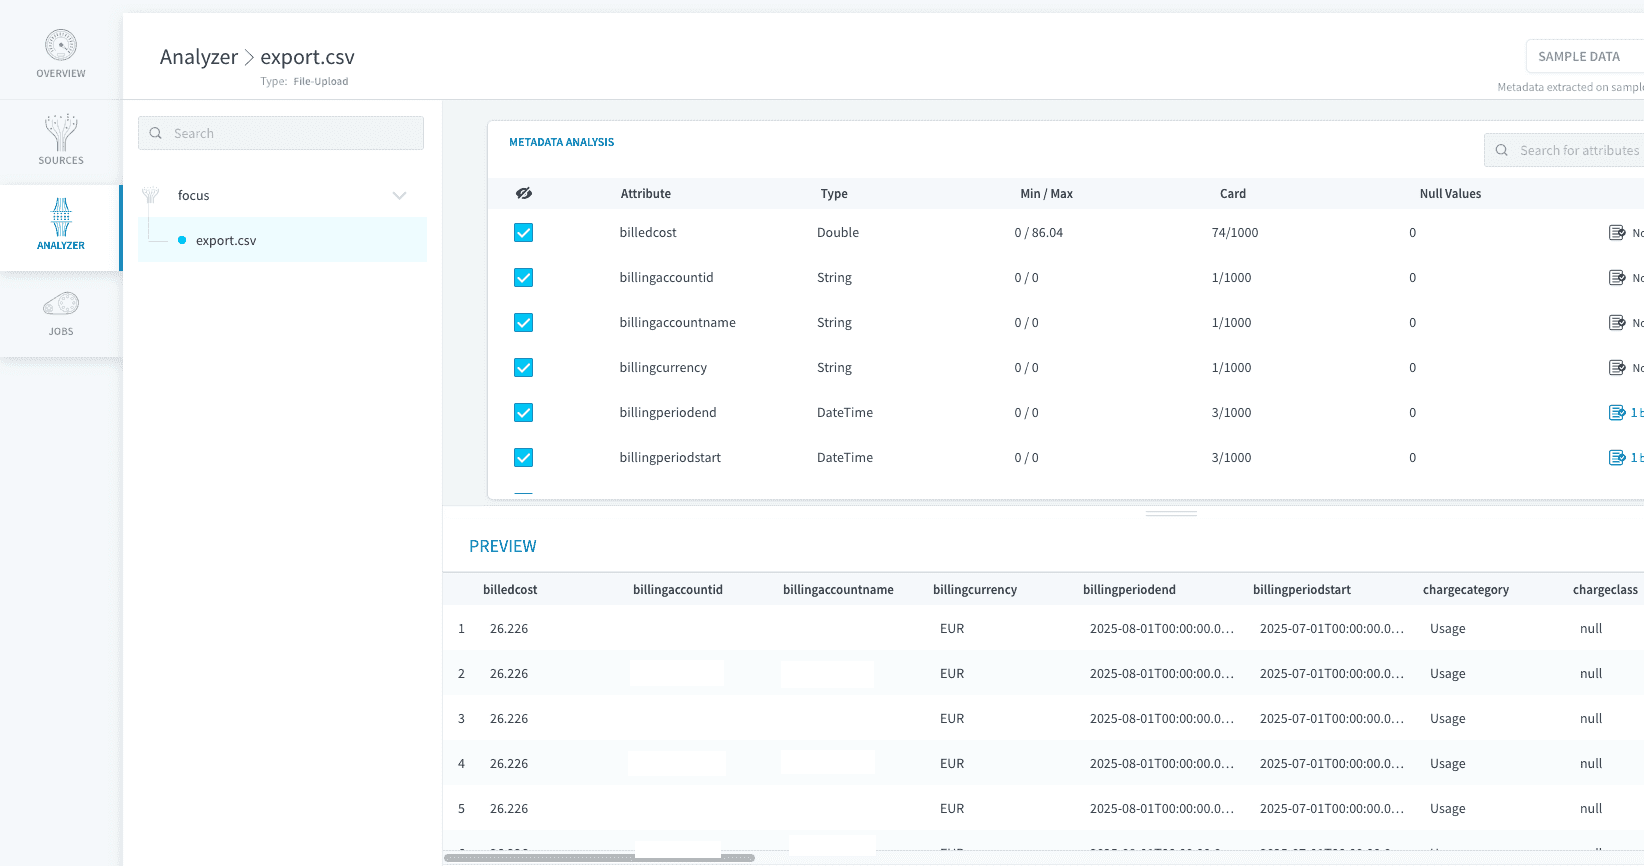Toggle the hidden-eye column header icon
The width and height of the screenshot is (1644, 866).
click(x=524, y=193)
